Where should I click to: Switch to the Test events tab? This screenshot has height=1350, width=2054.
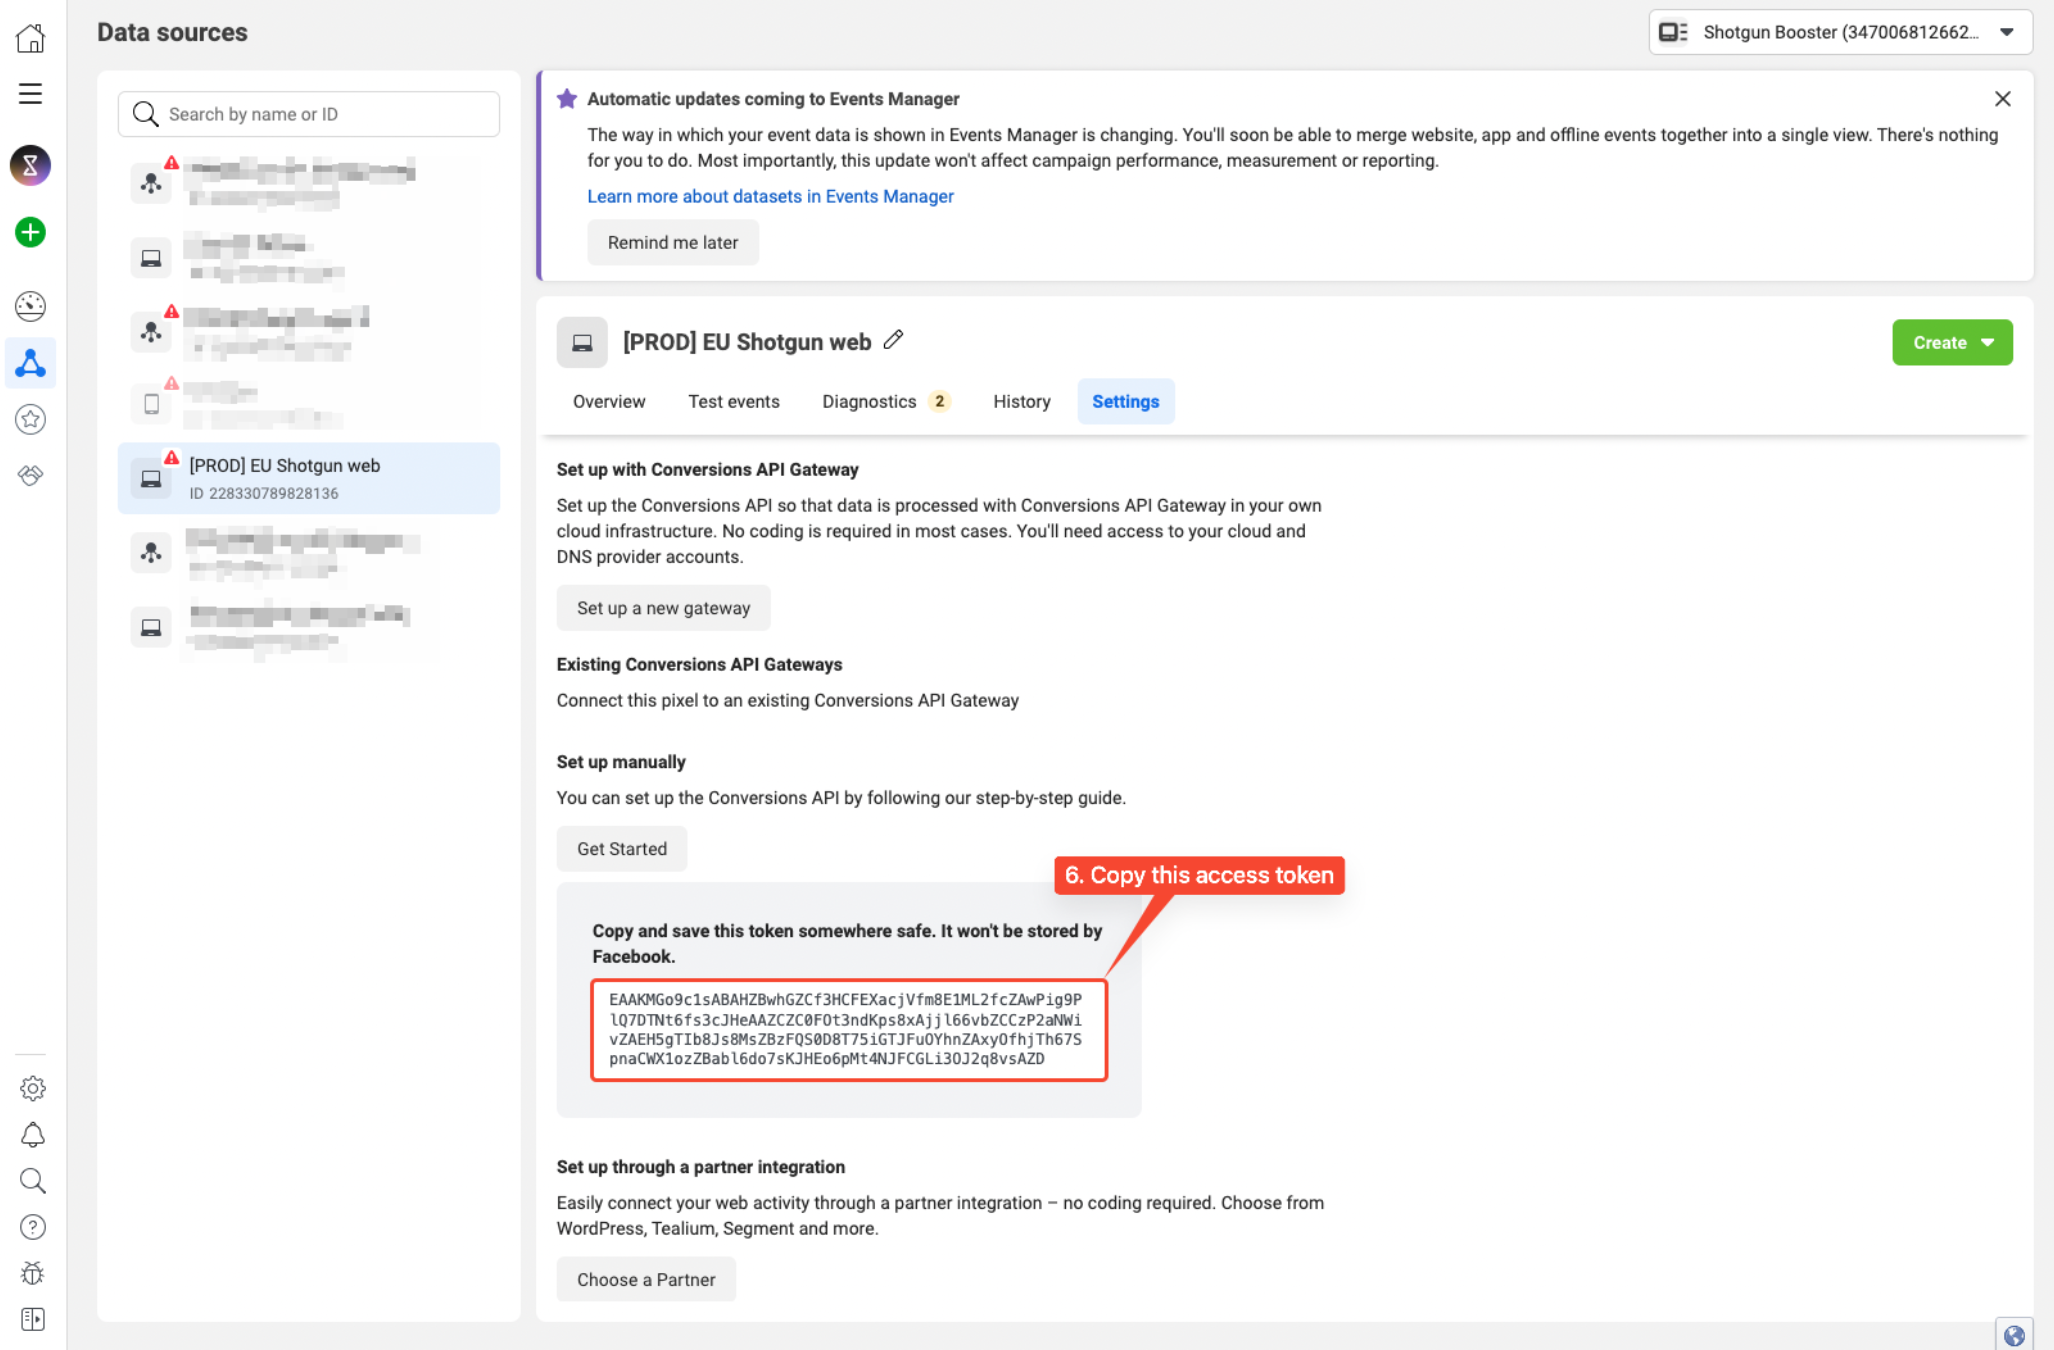tap(734, 401)
